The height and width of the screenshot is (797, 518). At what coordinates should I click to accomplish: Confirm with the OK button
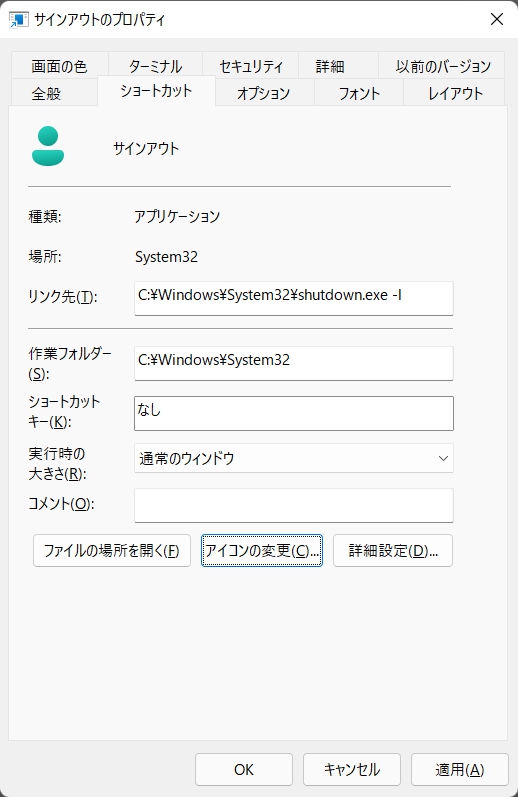click(244, 770)
